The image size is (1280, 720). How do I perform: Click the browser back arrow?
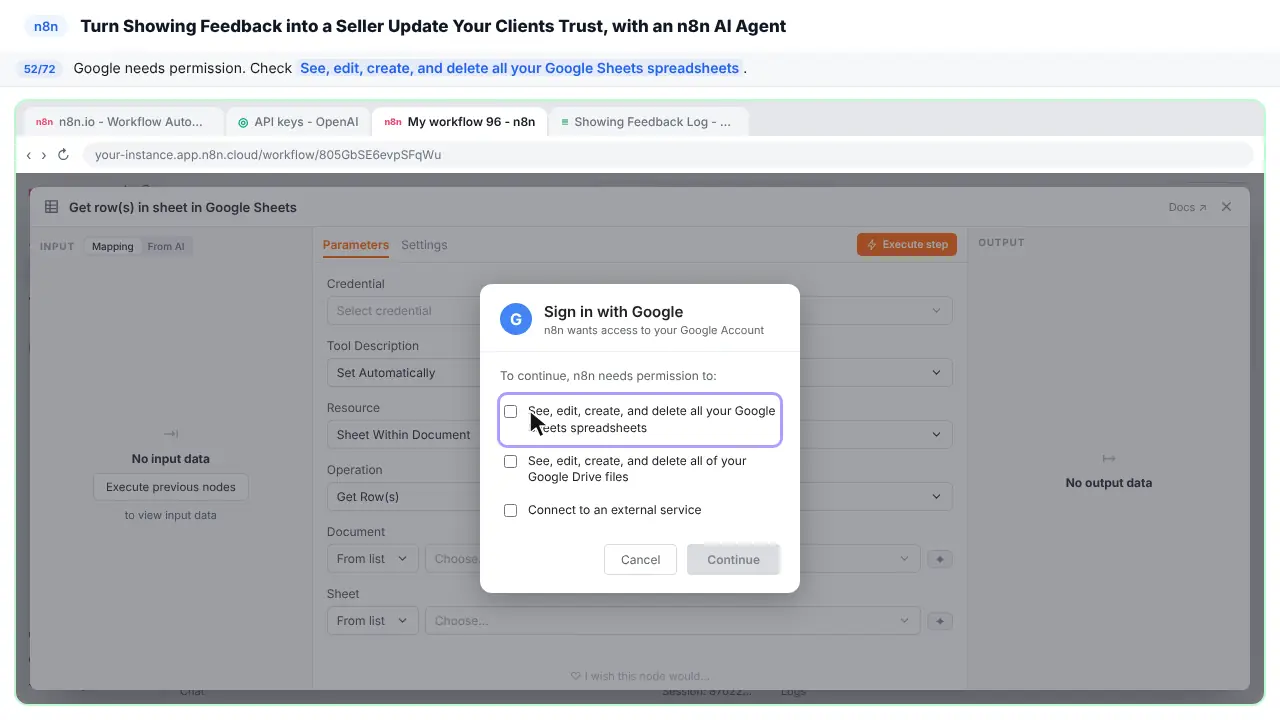point(29,155)
